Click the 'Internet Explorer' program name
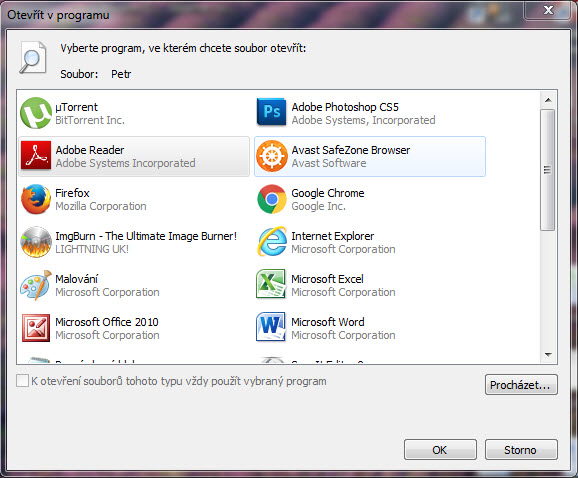 click(x=332, y=236)
